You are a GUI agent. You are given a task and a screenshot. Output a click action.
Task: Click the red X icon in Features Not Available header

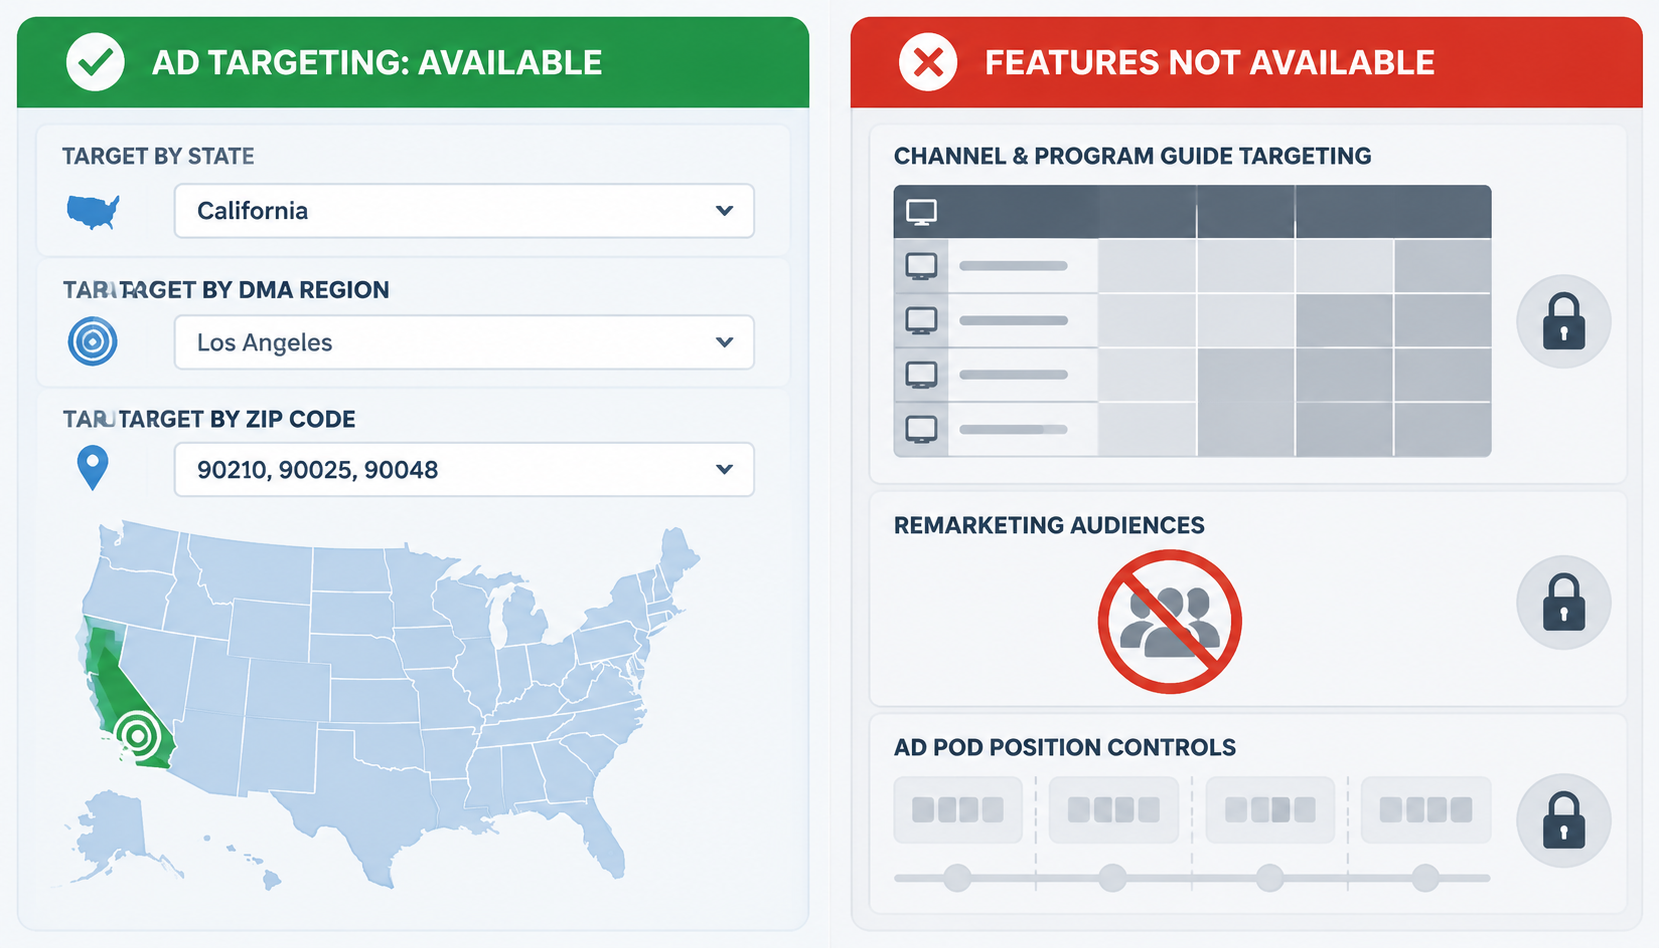(928, 62)
